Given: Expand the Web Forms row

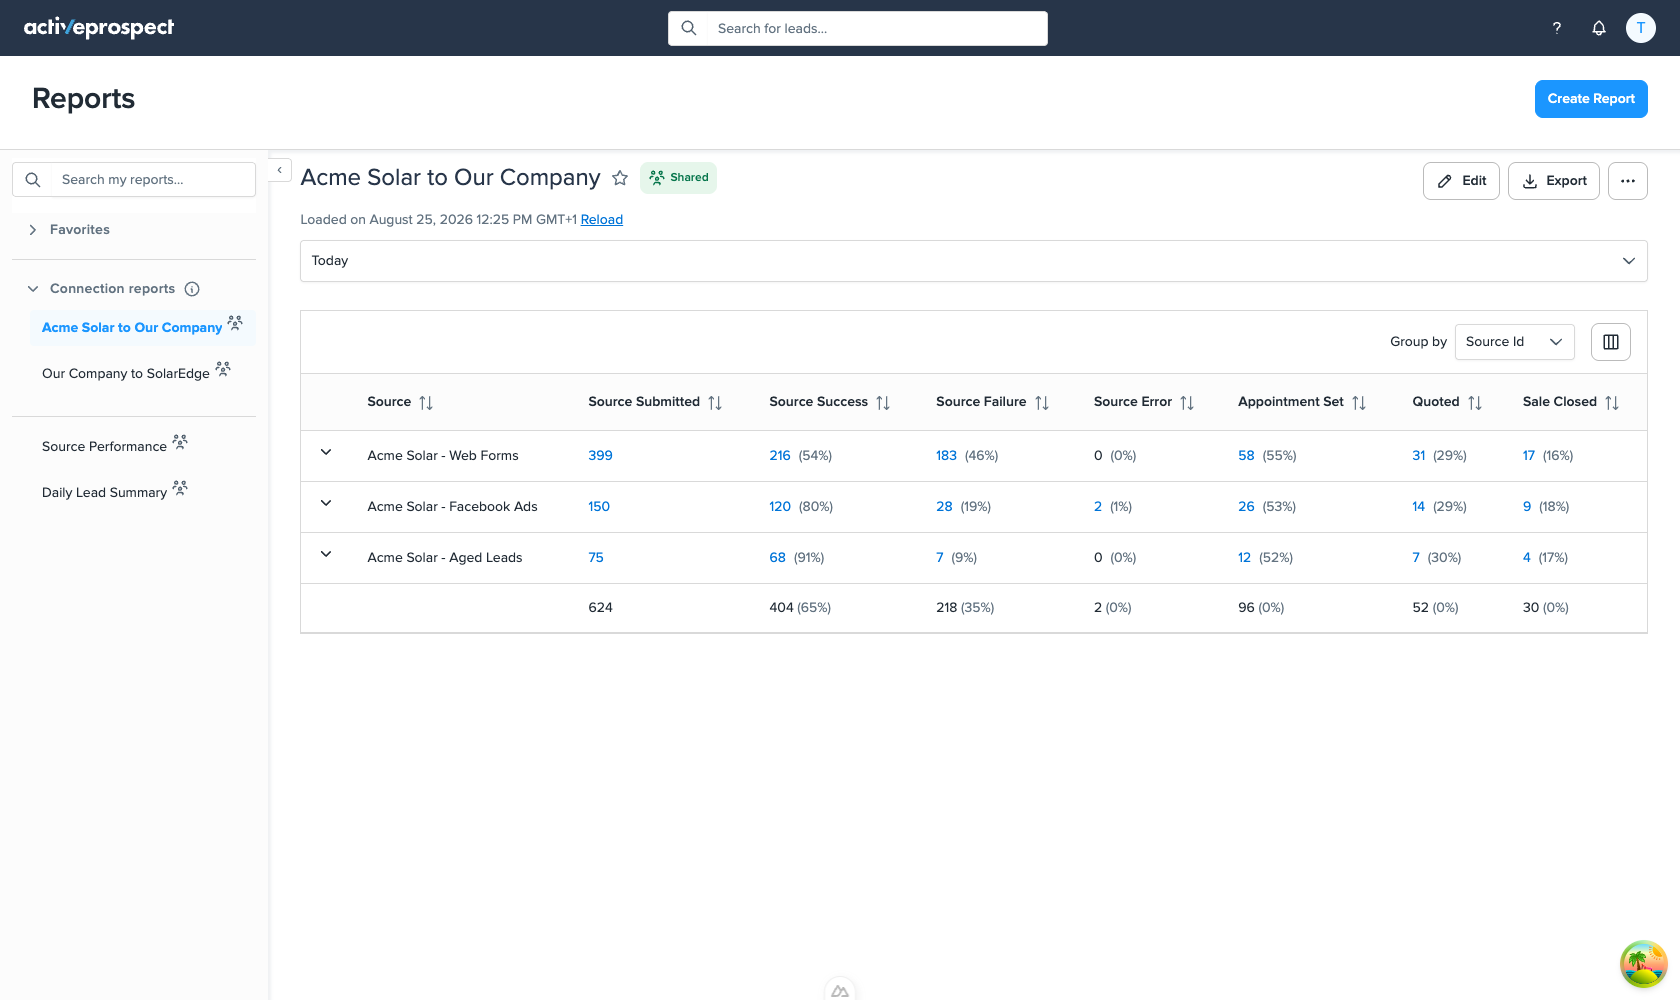Looking at the screenshot, I should [326, 453].
